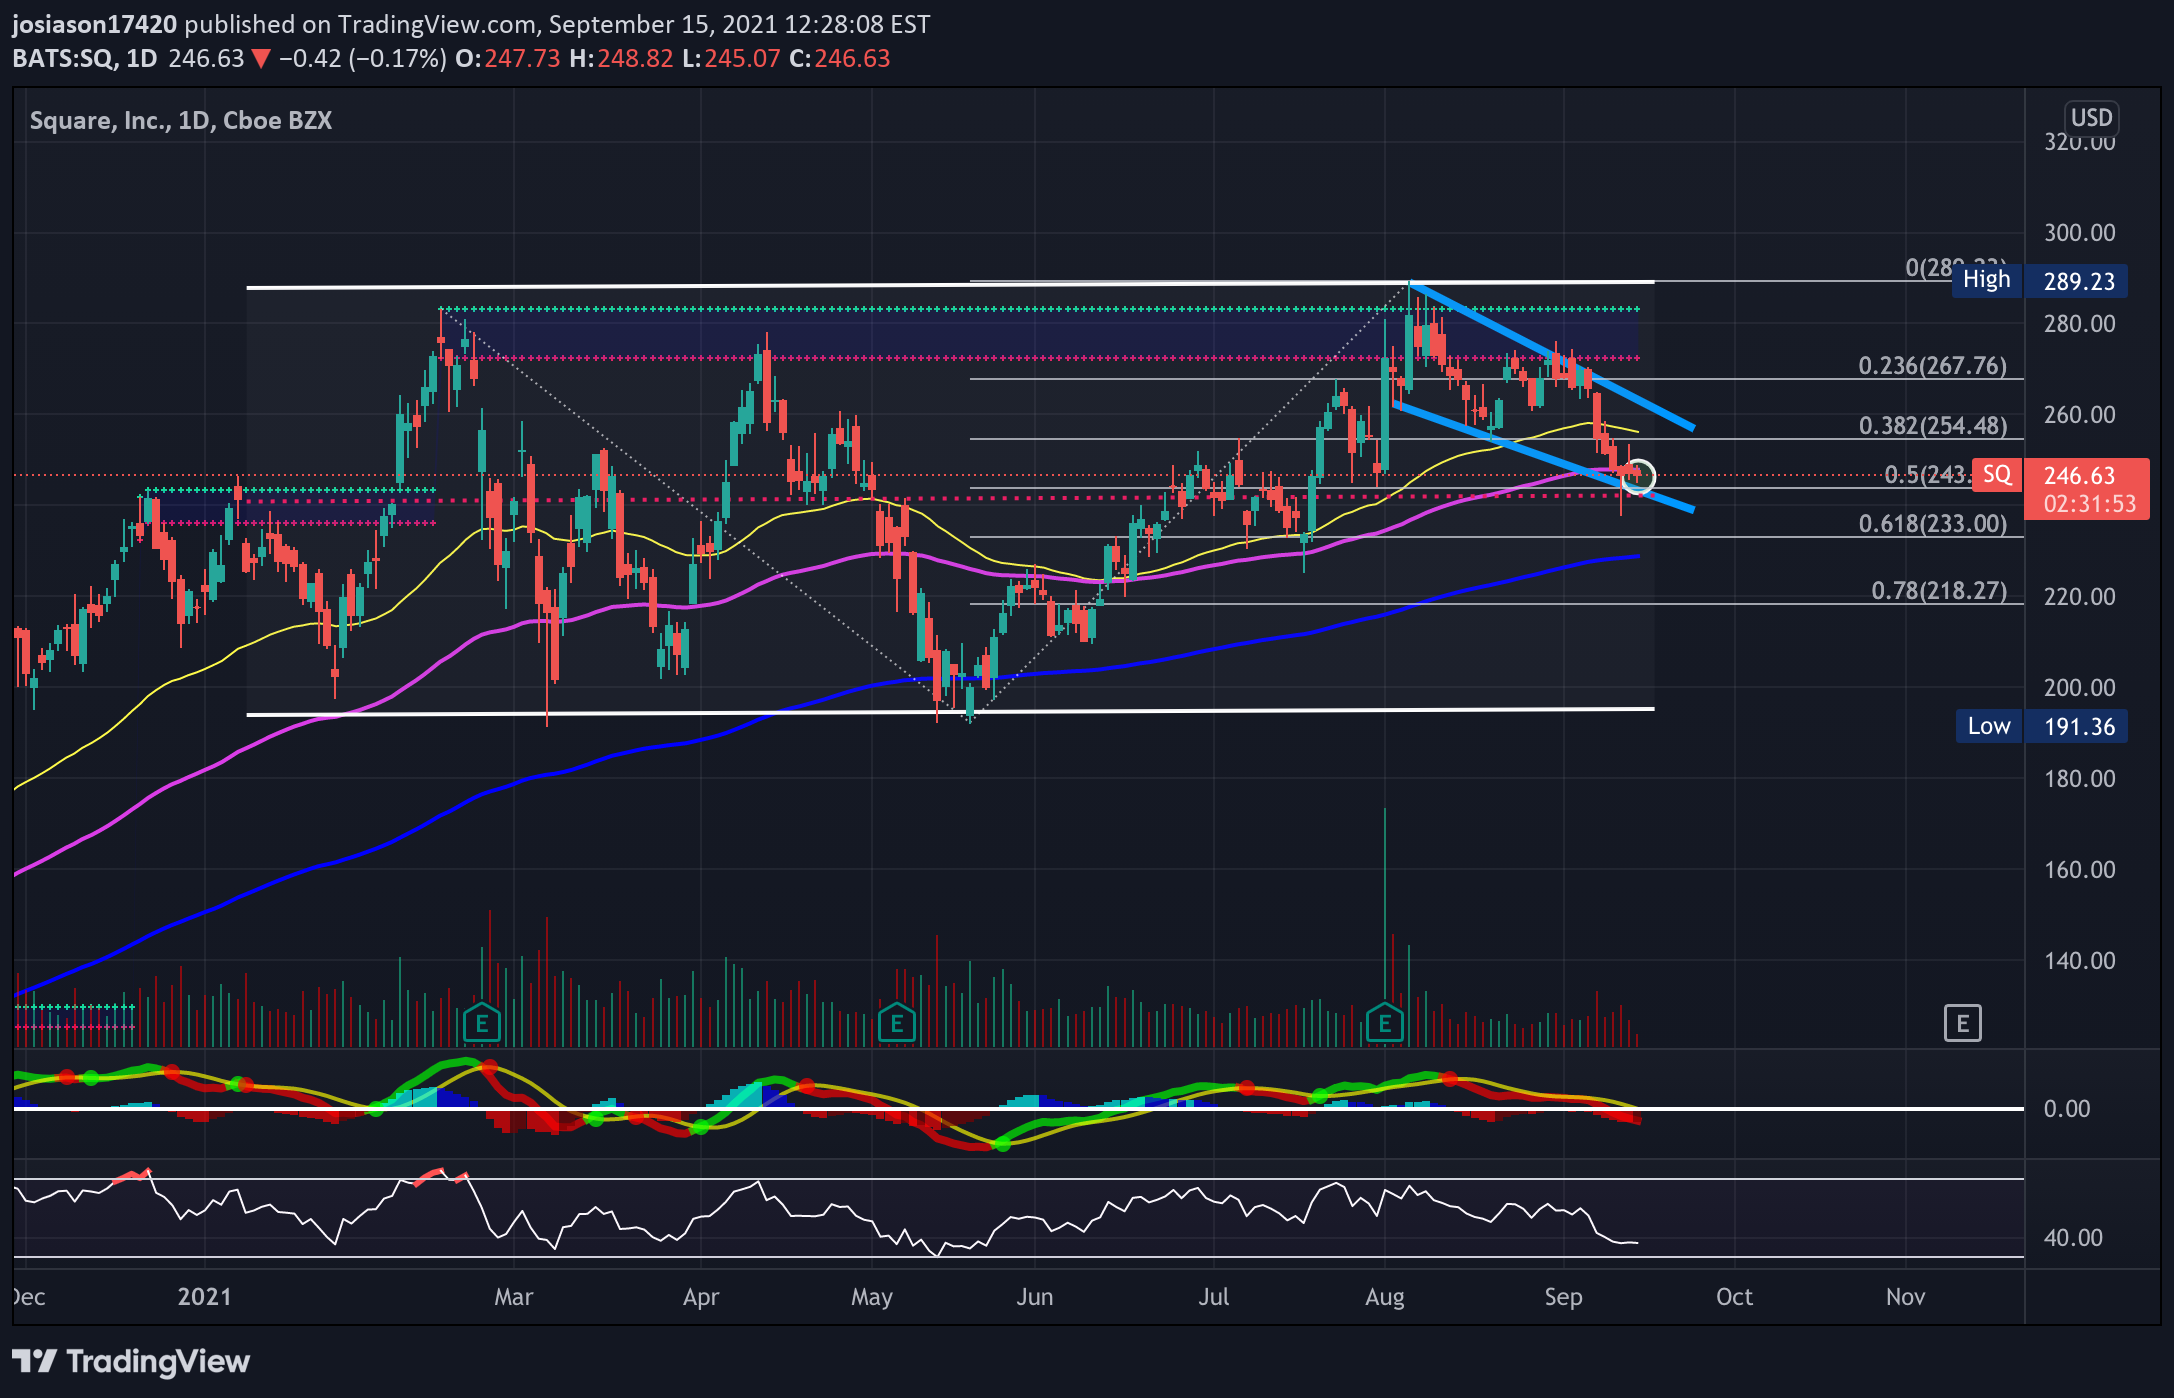Click the 300.00 price axis label

point(2079,233)
